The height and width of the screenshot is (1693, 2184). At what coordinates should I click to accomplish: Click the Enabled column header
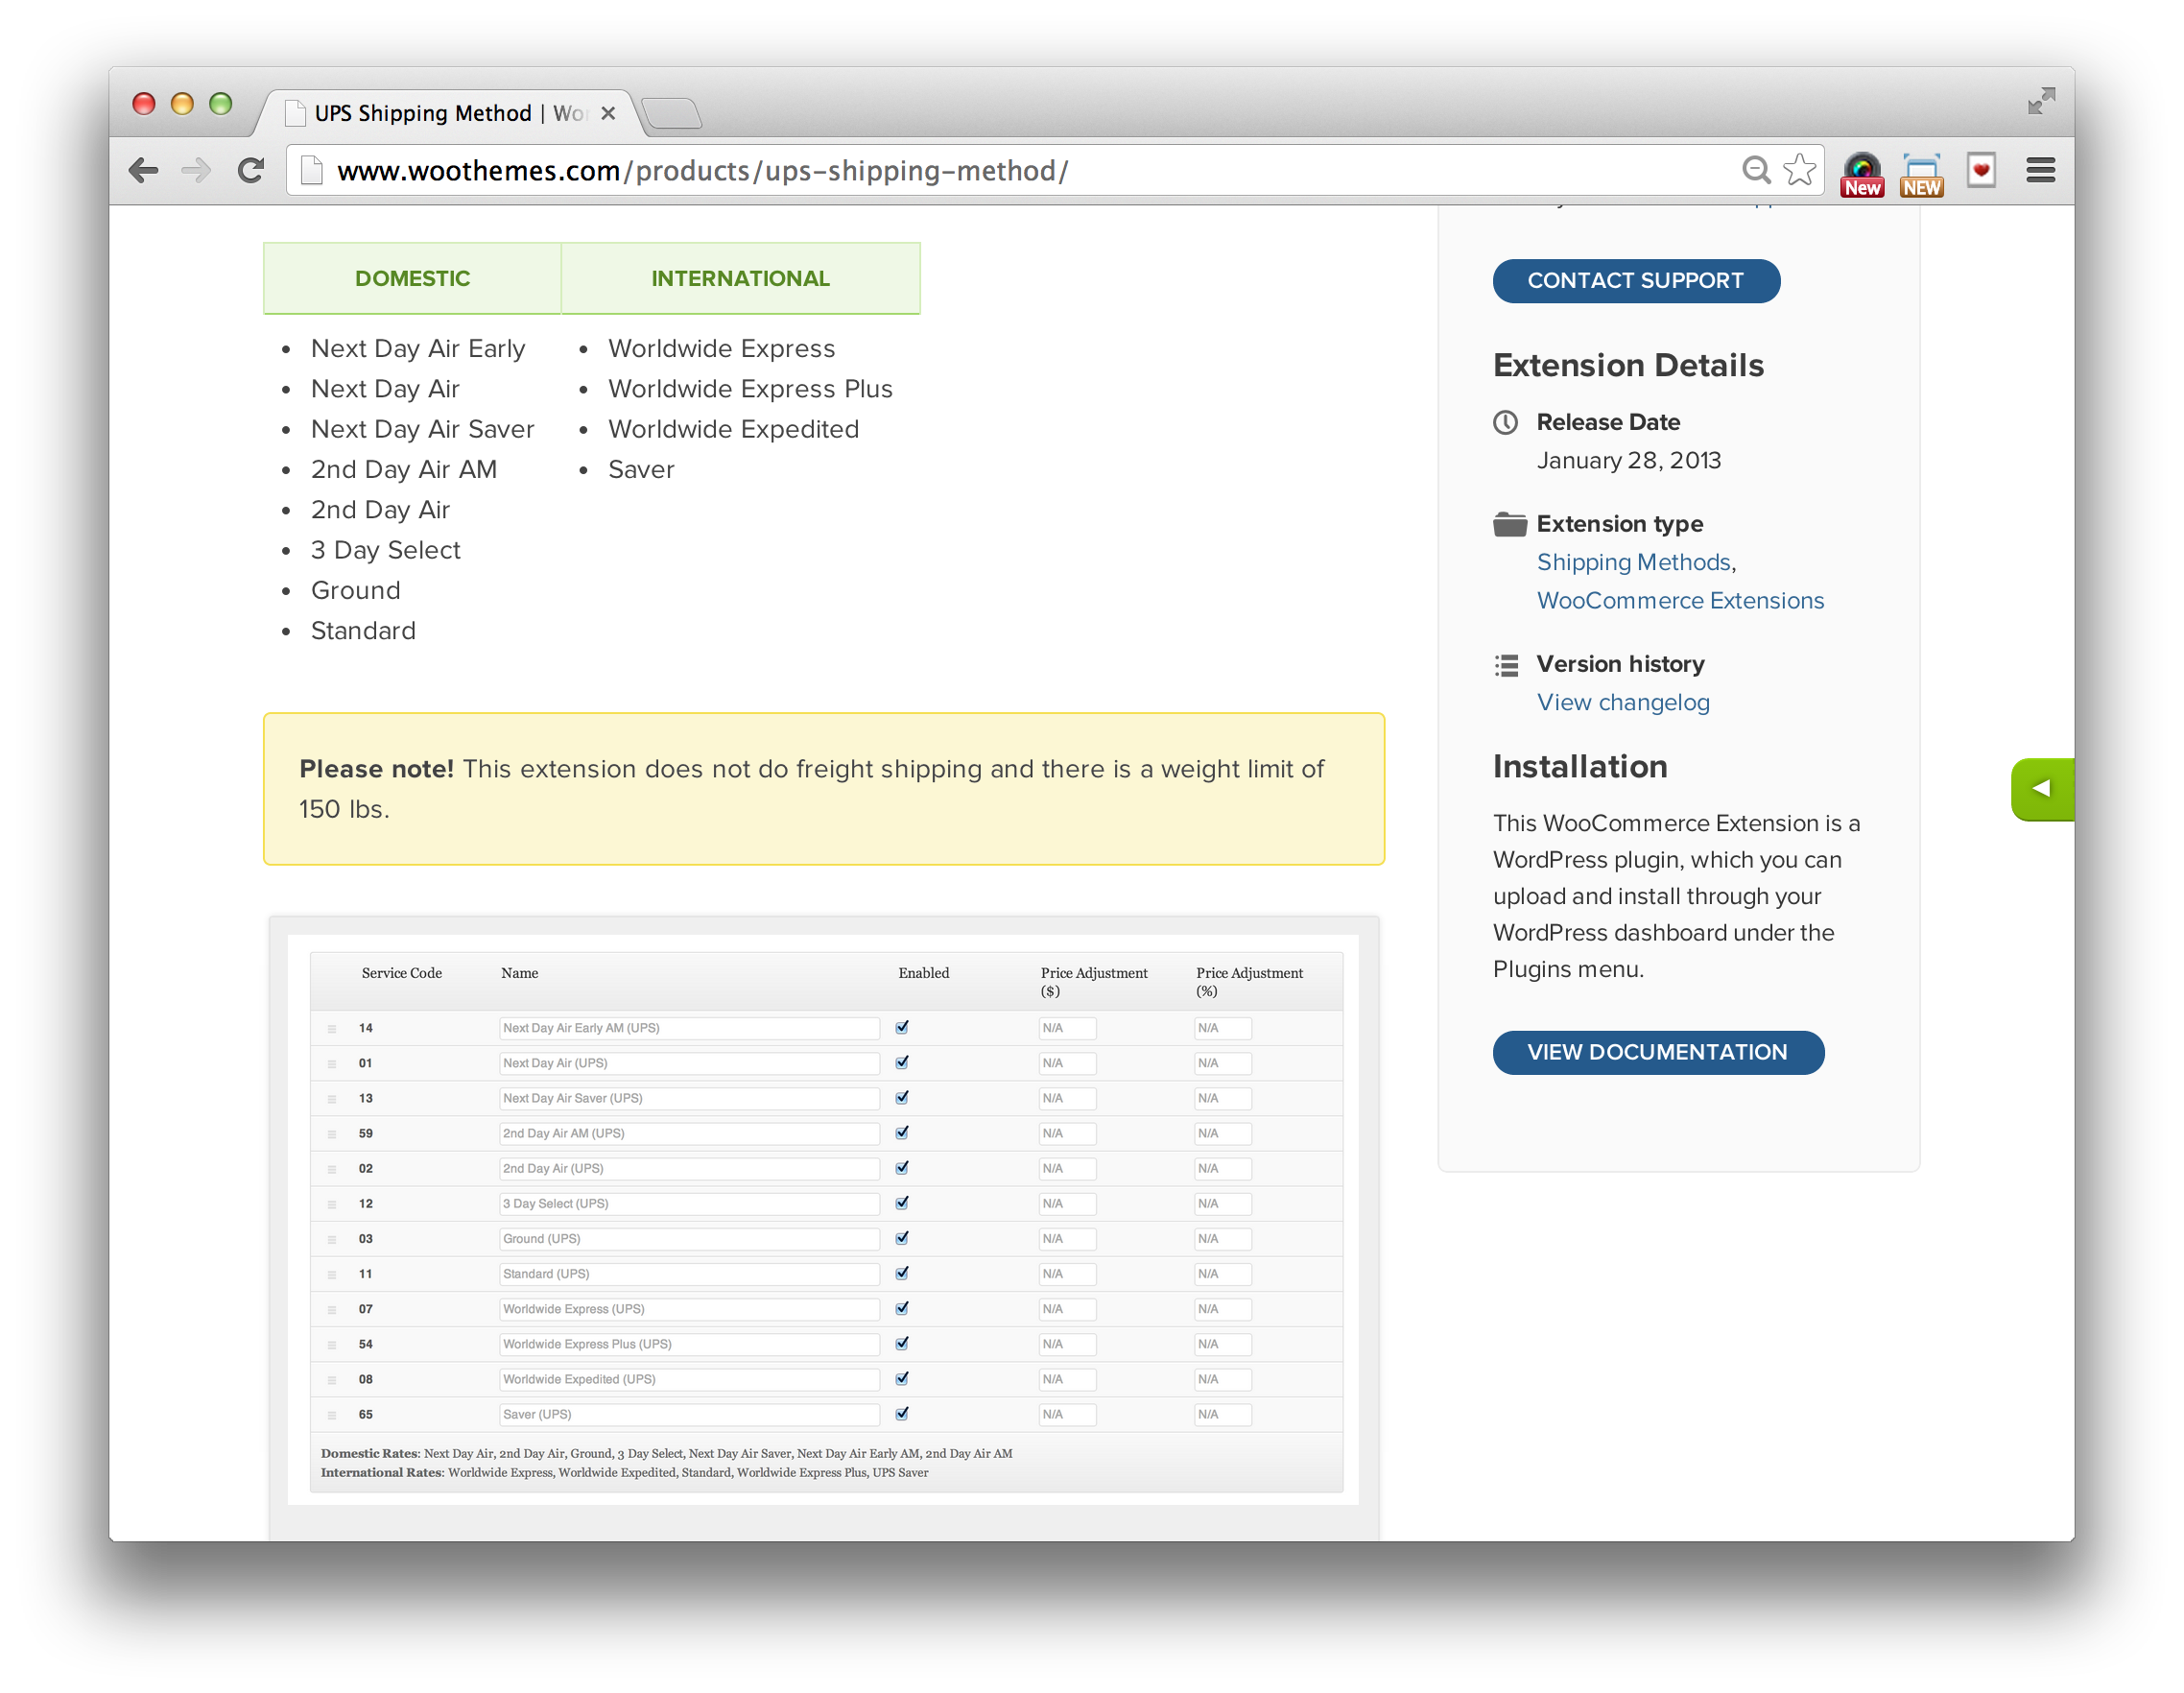point(923,973)
